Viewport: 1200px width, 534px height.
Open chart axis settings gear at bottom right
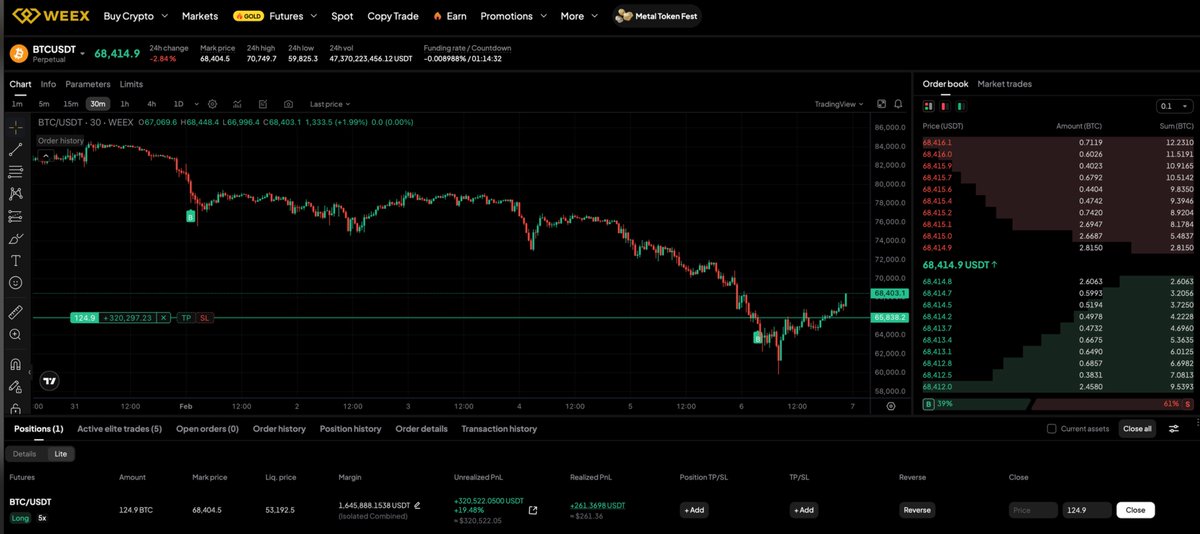890,407
